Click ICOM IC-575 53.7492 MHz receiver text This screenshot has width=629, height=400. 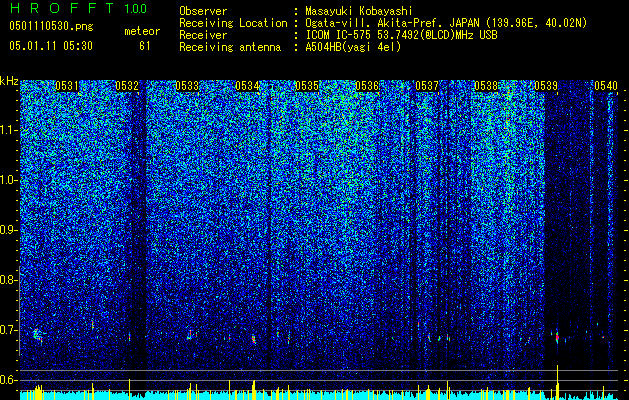point(401,35)
